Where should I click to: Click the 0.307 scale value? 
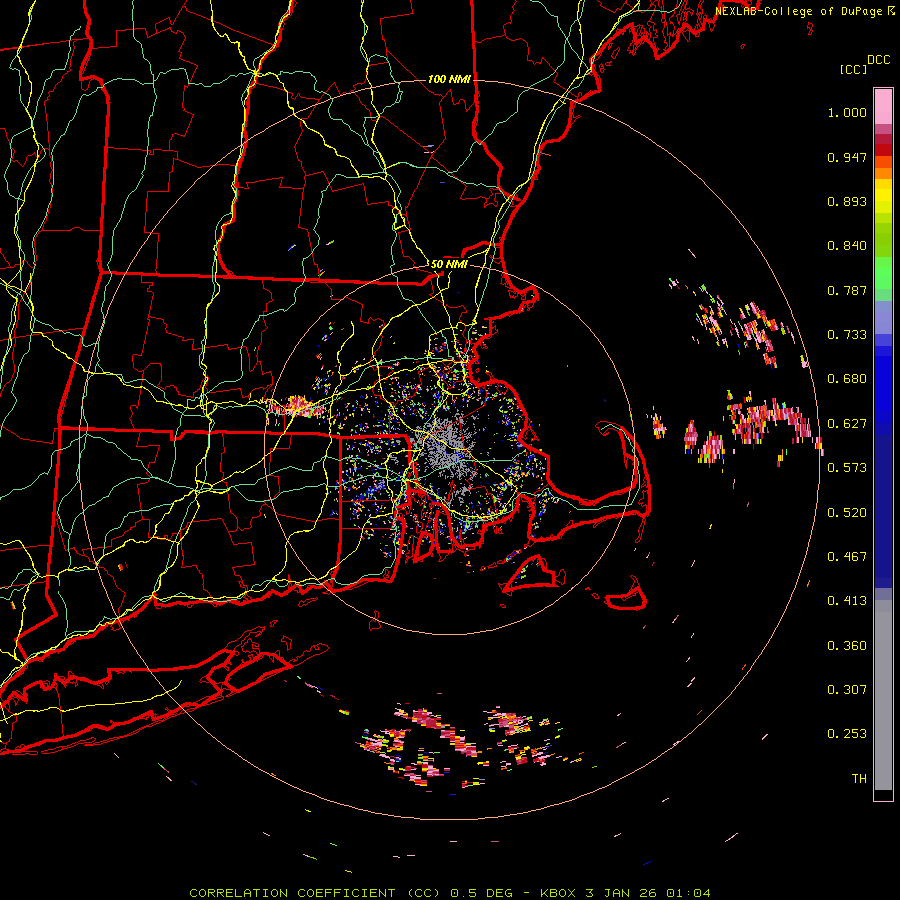(847, 690)
